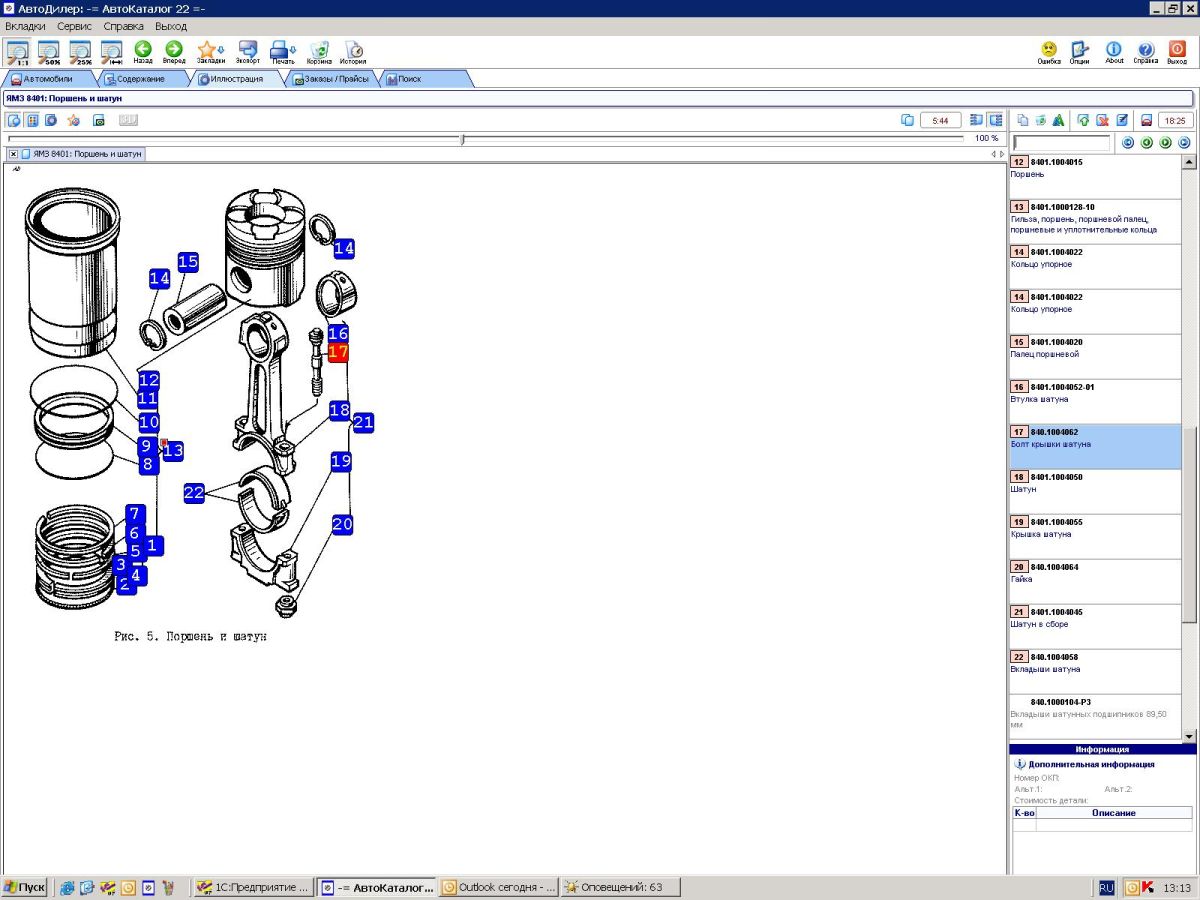Open the Экспорт (Export) tool

(248, 50)
